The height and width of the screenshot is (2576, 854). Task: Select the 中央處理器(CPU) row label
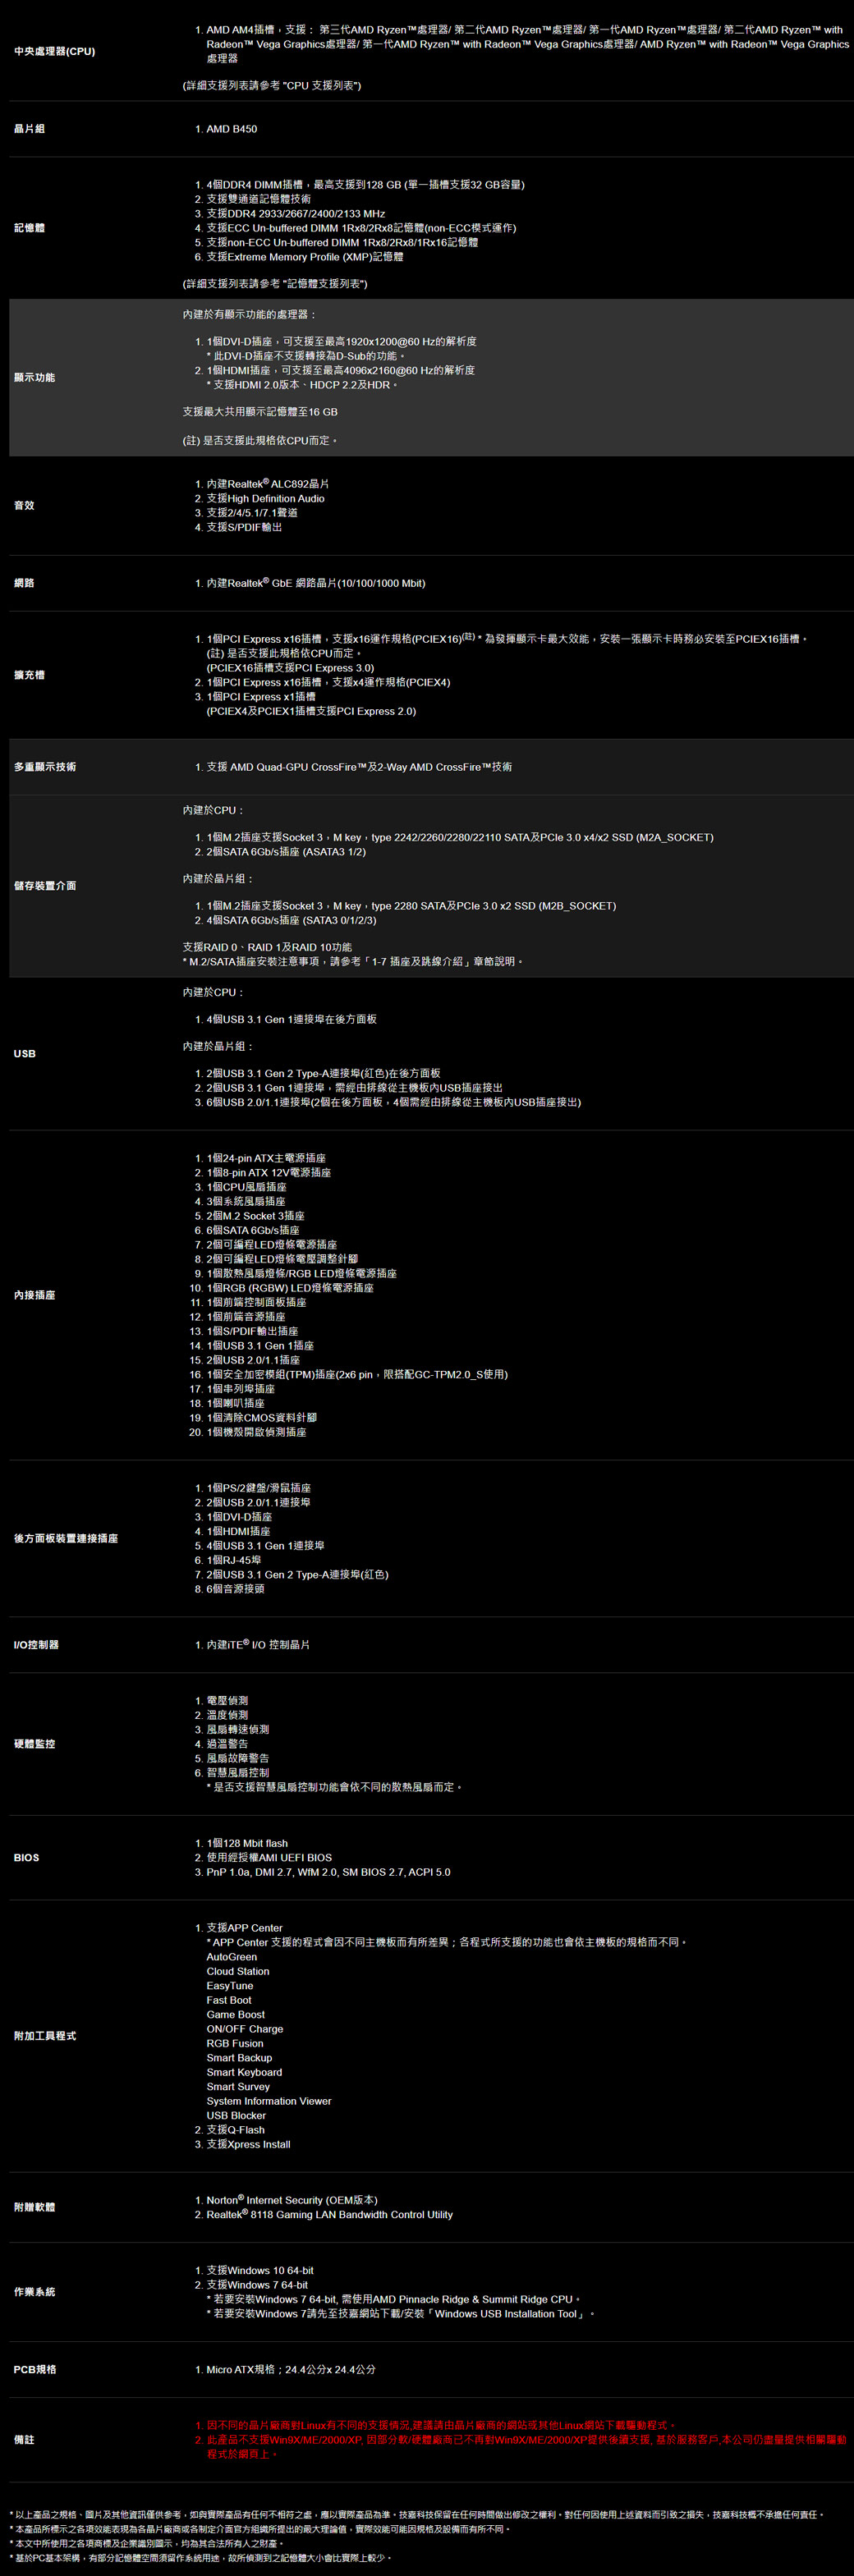click(54, 51)
